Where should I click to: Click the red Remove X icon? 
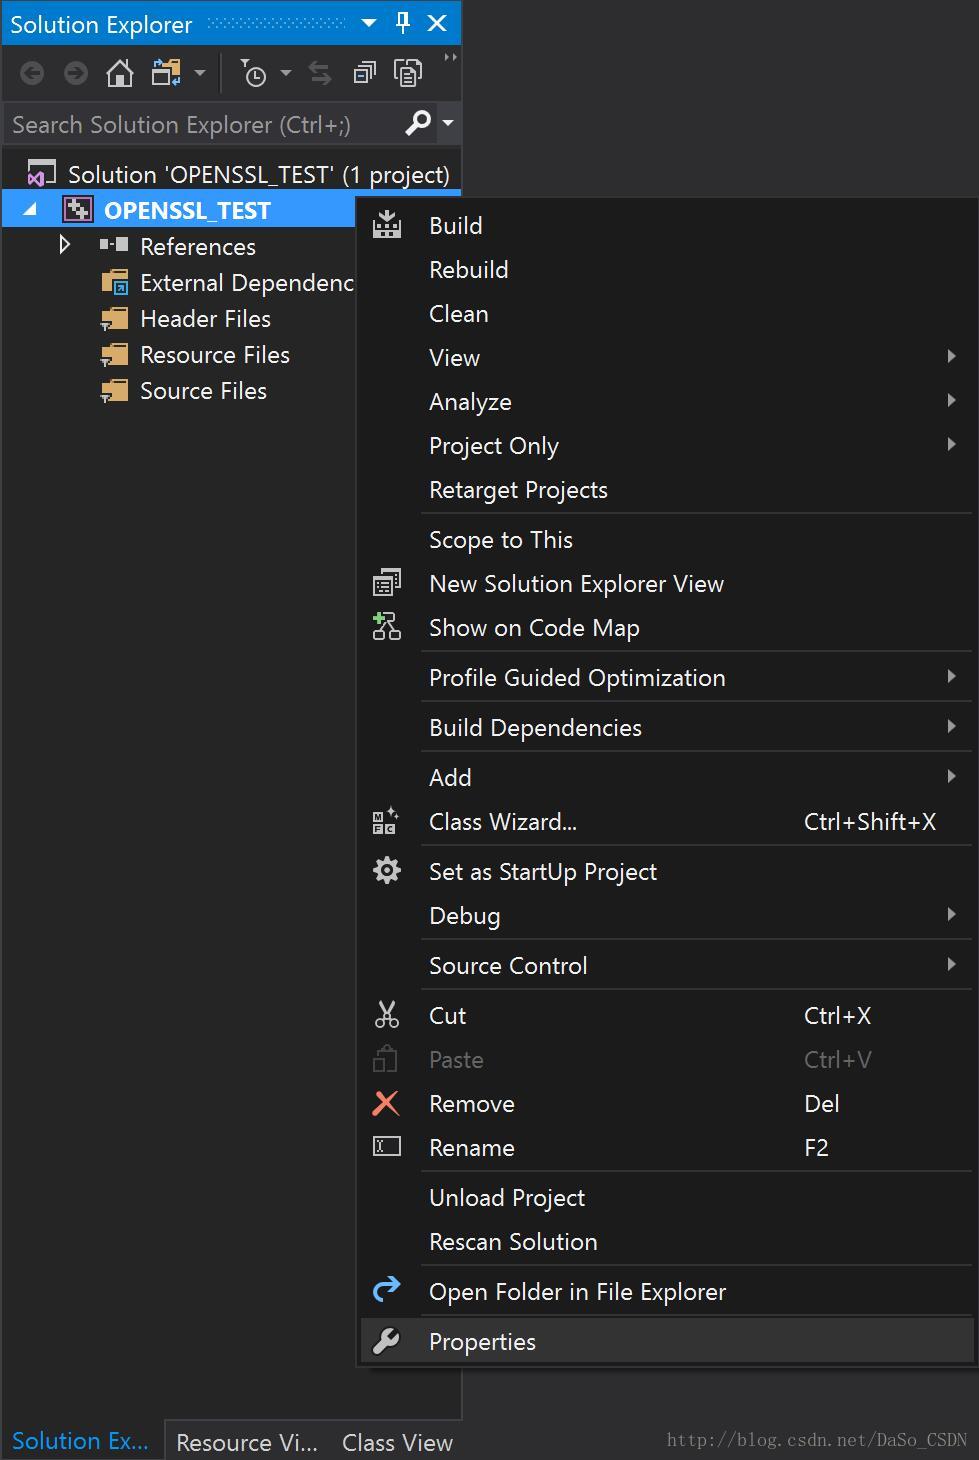point(386,1103)
